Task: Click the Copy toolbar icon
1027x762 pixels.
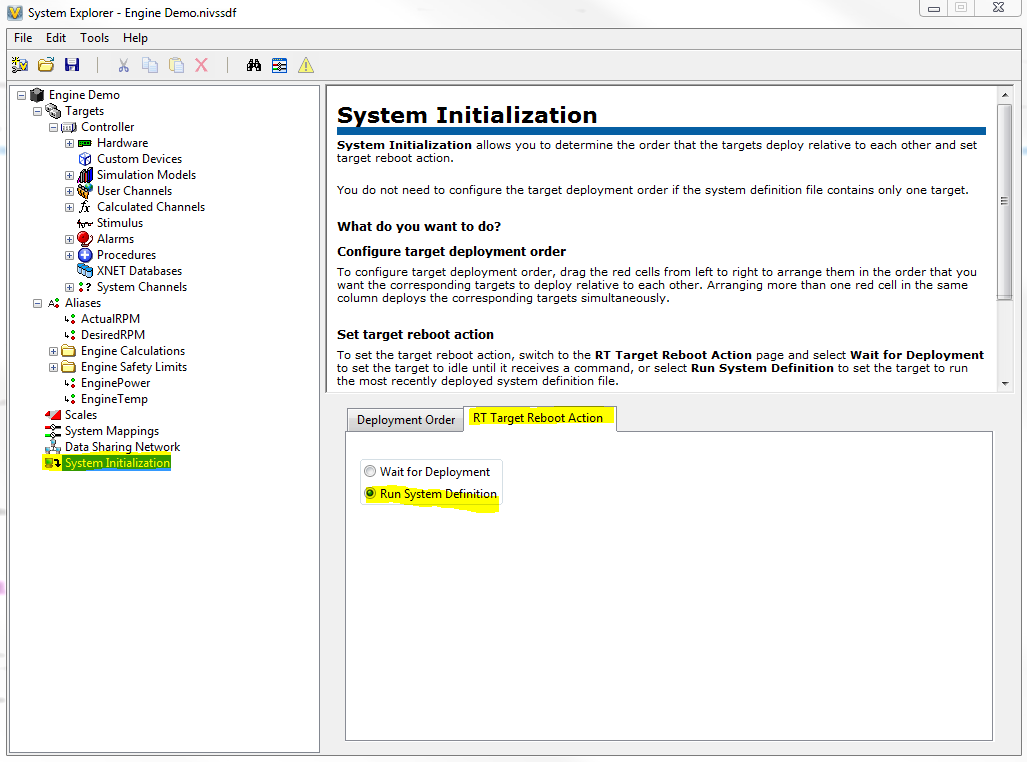Action: point(150,65)
